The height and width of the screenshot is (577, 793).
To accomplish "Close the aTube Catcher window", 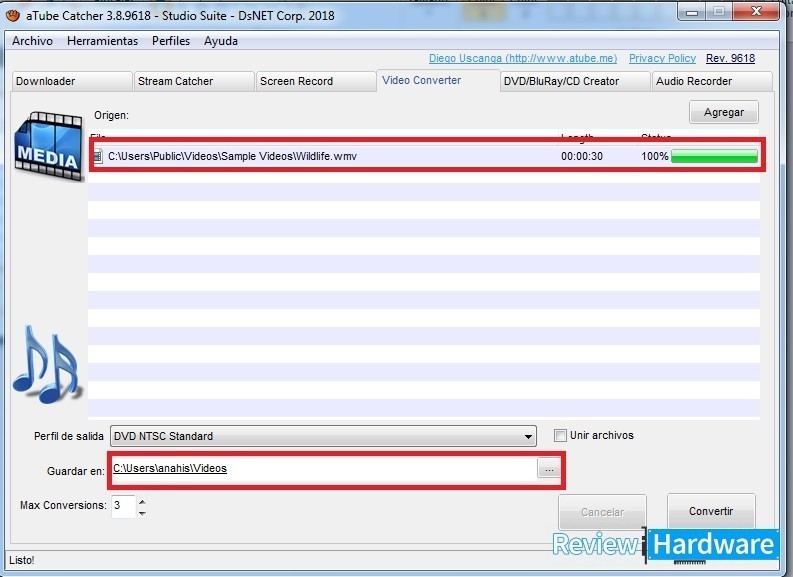I will click(756, 12).
